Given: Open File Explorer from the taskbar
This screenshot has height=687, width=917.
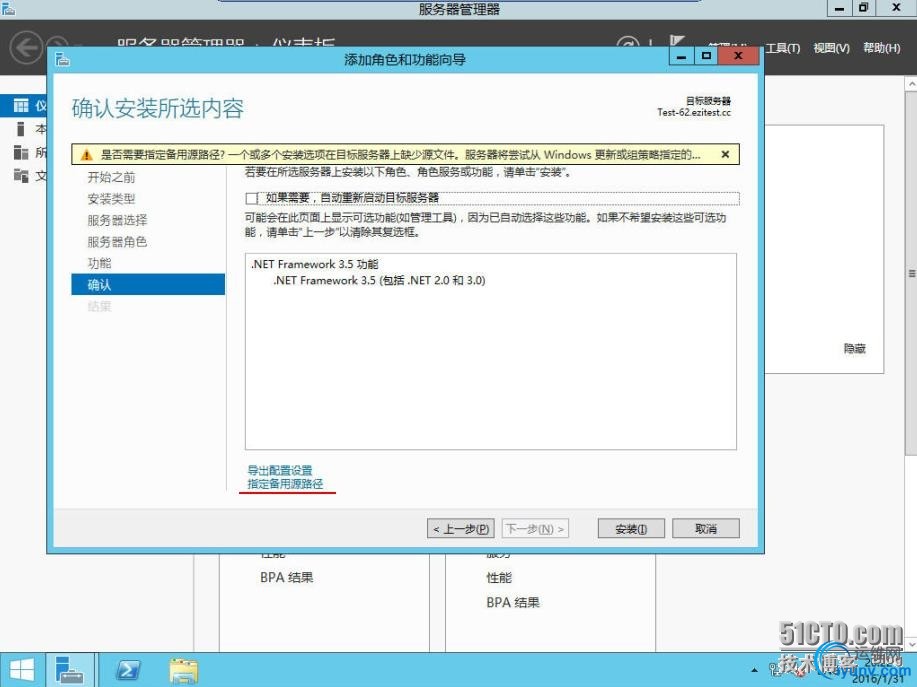Looking at the screenshot, I should coord(184,670).
